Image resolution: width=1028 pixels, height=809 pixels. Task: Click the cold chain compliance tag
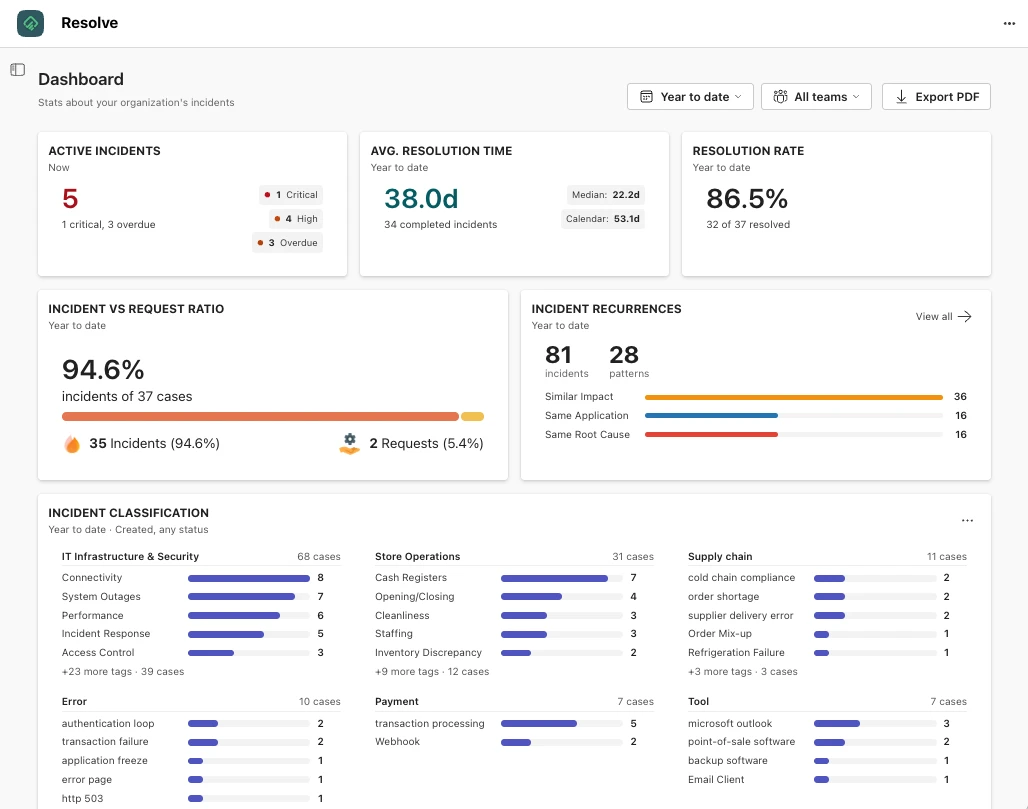point(741,578)
